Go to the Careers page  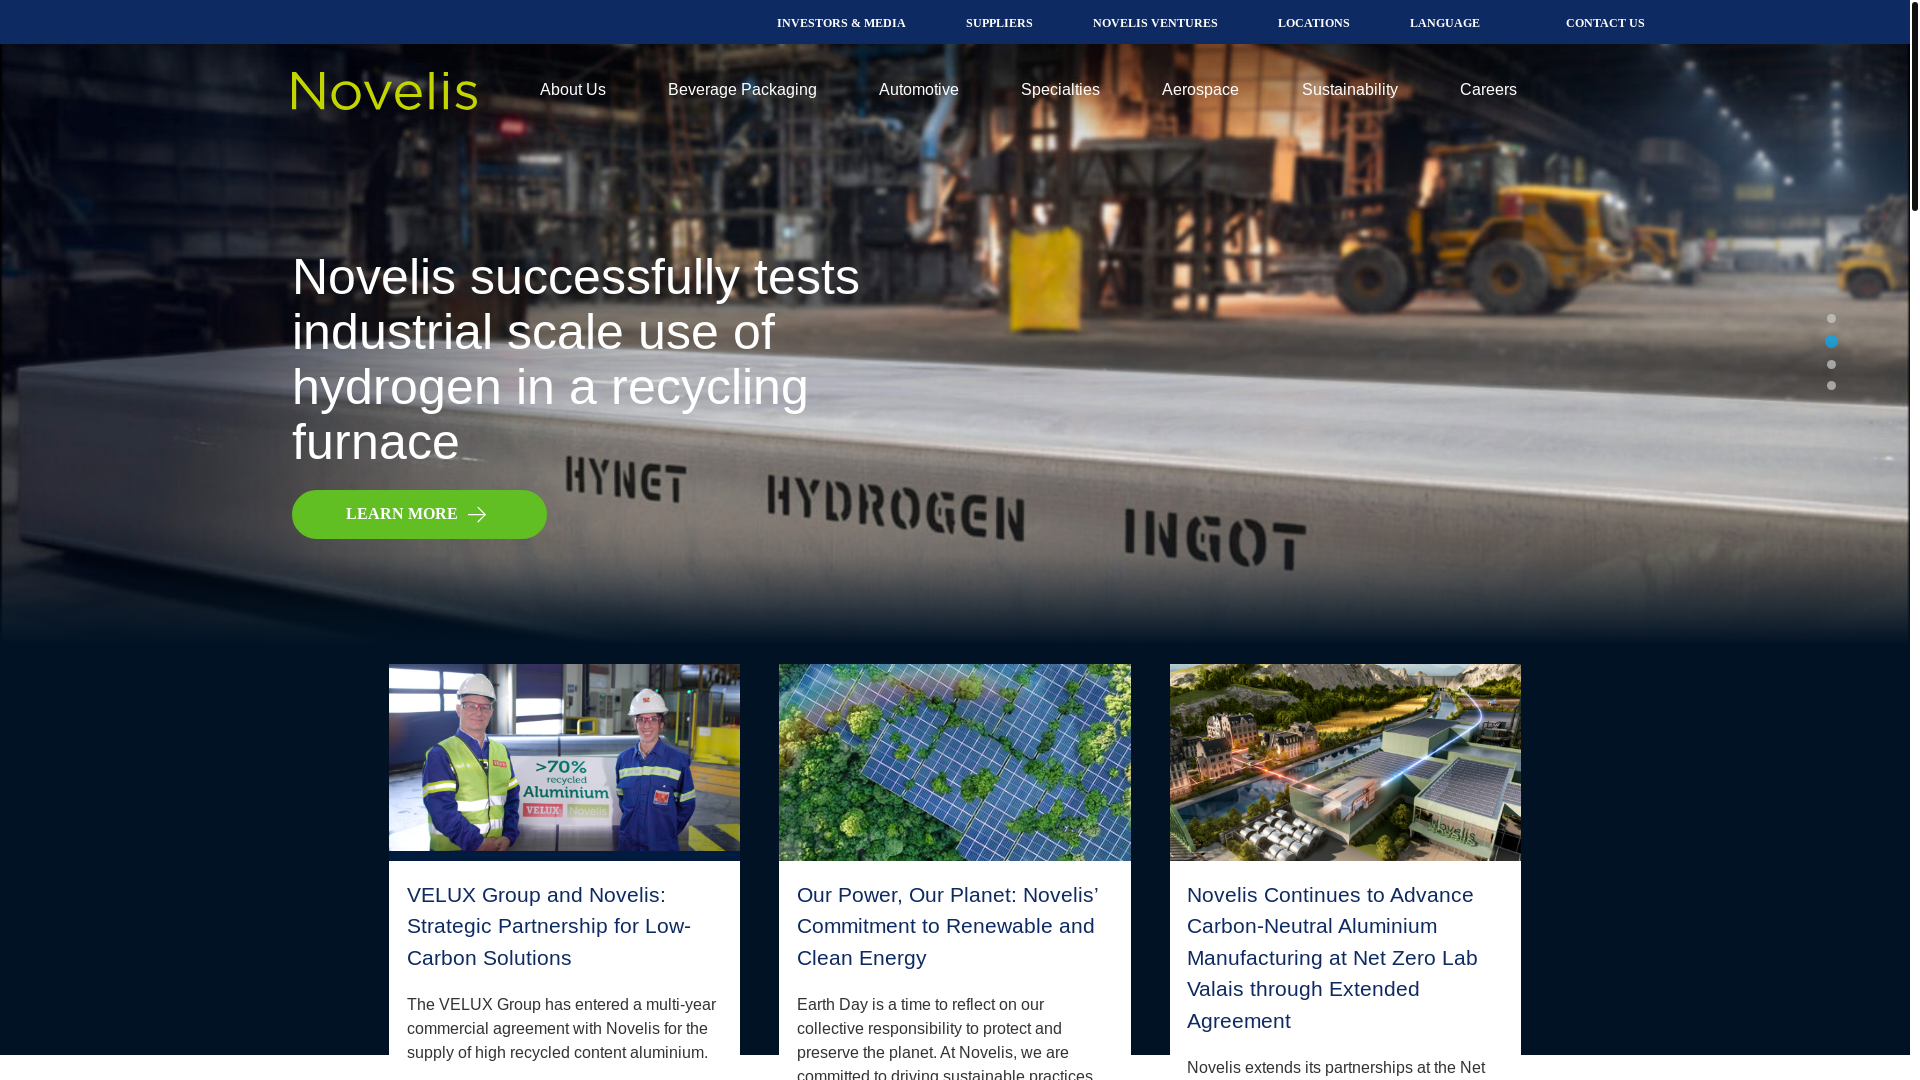(x=1488, y=90)
